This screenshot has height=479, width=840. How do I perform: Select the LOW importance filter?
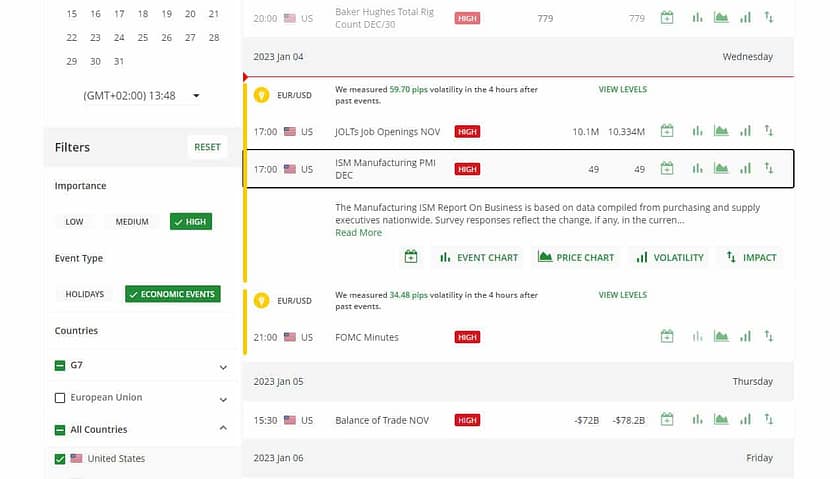tap(75, 221)
